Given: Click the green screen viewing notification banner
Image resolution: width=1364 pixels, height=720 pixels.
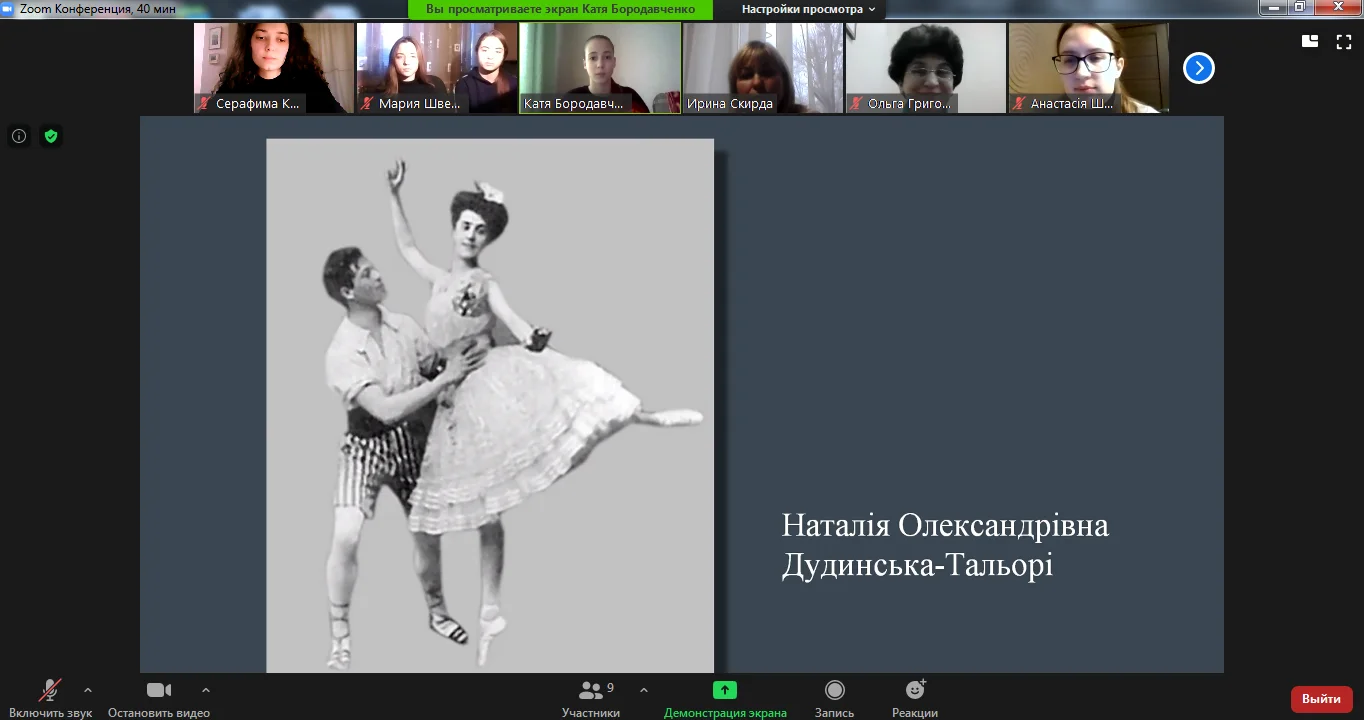Looking at the screenshot, I should click(560, 9).
